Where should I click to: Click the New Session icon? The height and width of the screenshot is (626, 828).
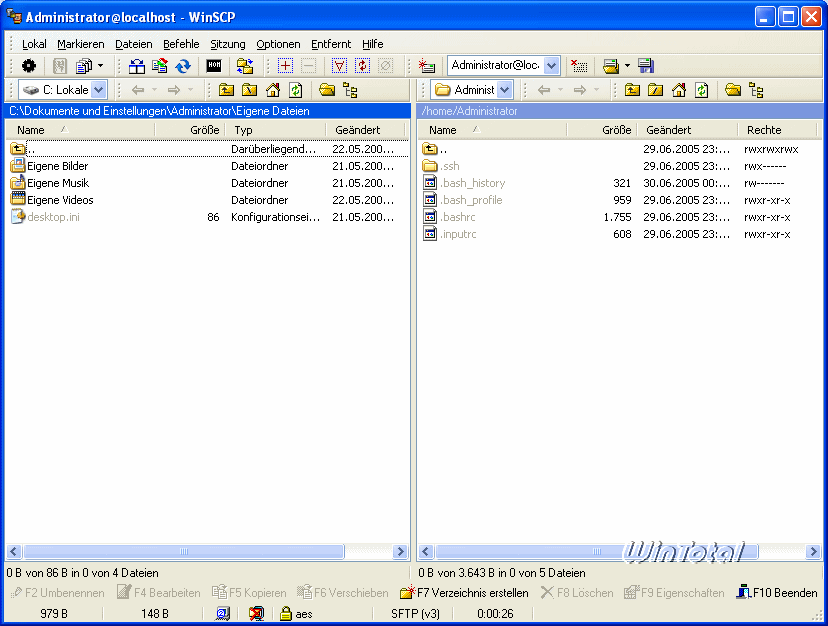click(427, 66)
